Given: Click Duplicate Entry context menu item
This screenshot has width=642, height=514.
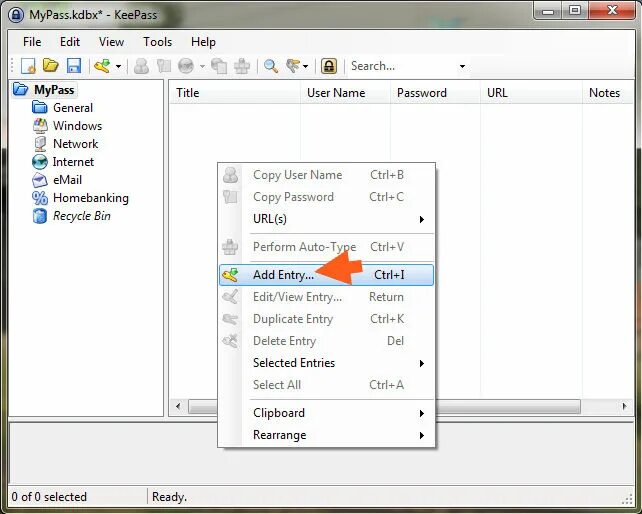Looking at the screenshot, I should (326, 319).
